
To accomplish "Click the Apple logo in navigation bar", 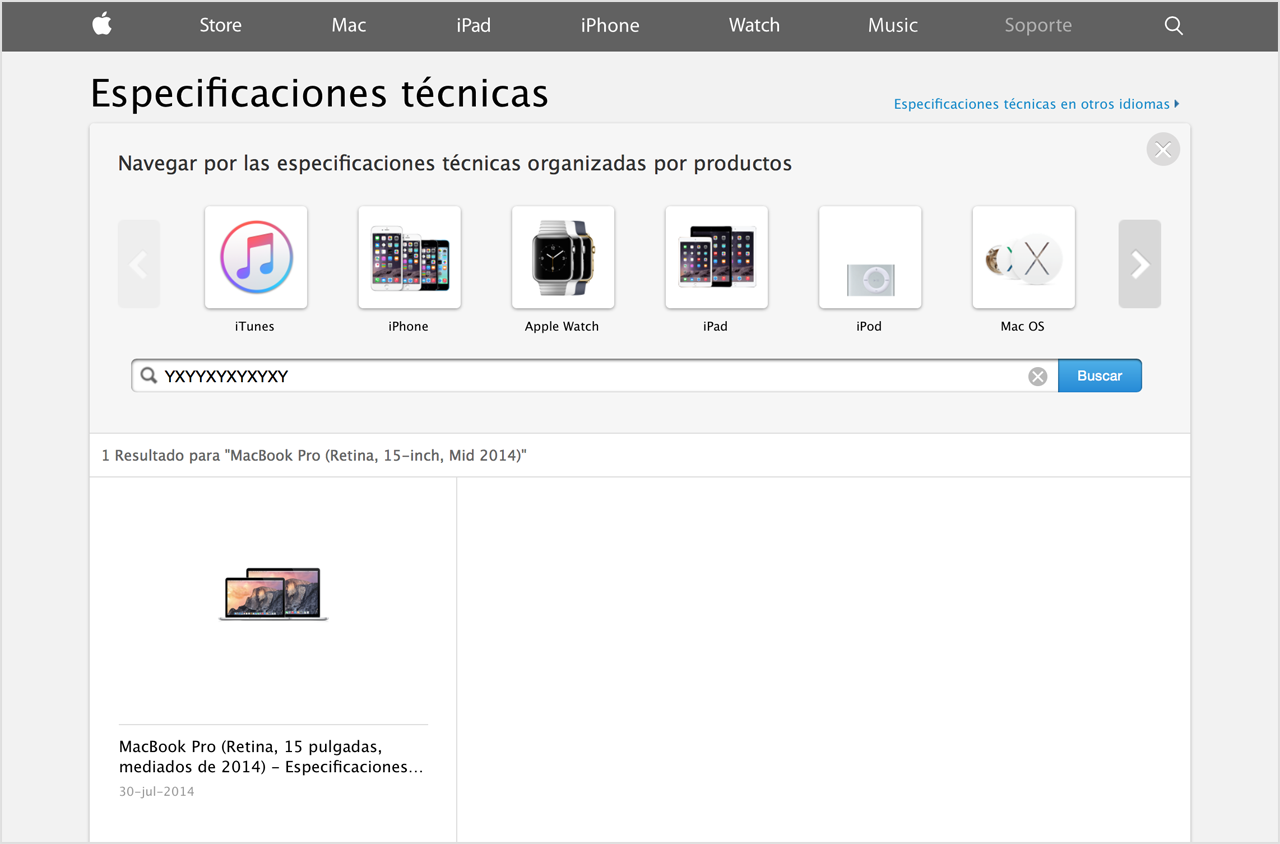I will tap(102, 25).
